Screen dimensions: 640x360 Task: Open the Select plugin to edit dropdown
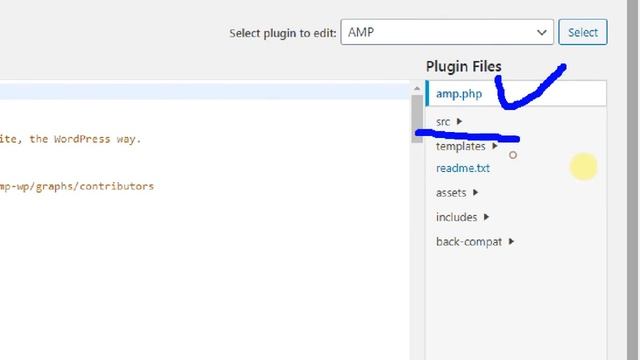tap(447, 32)
